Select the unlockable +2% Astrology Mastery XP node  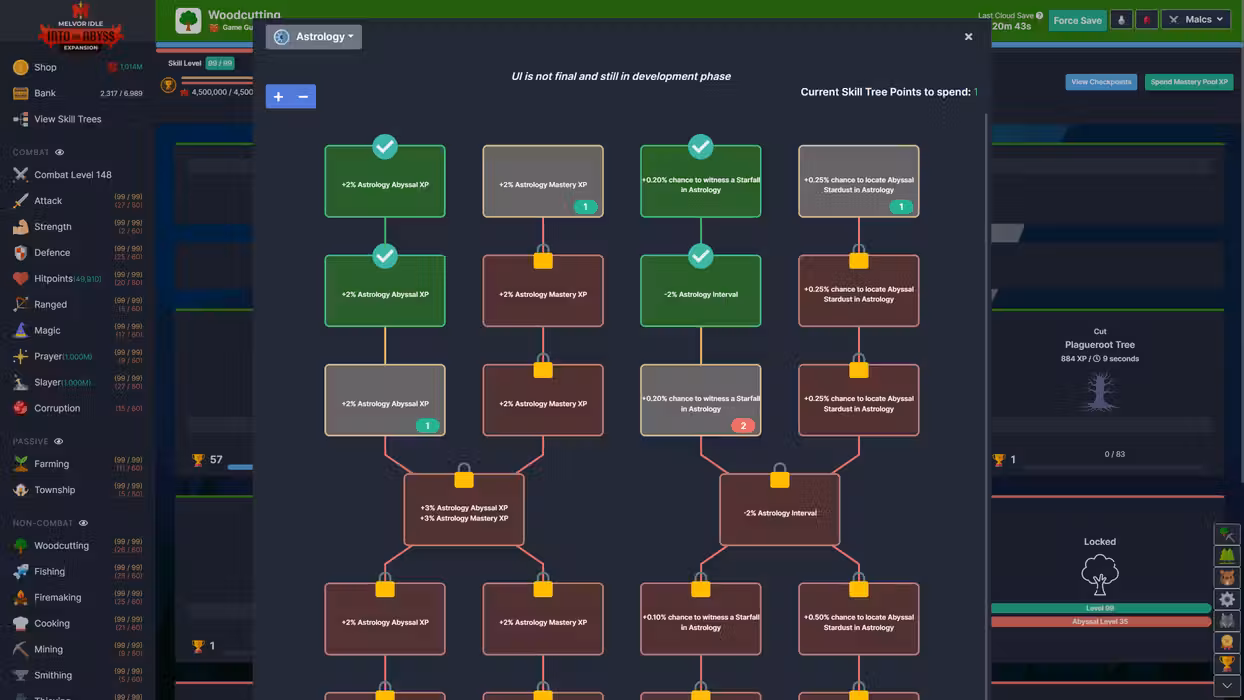542,181
